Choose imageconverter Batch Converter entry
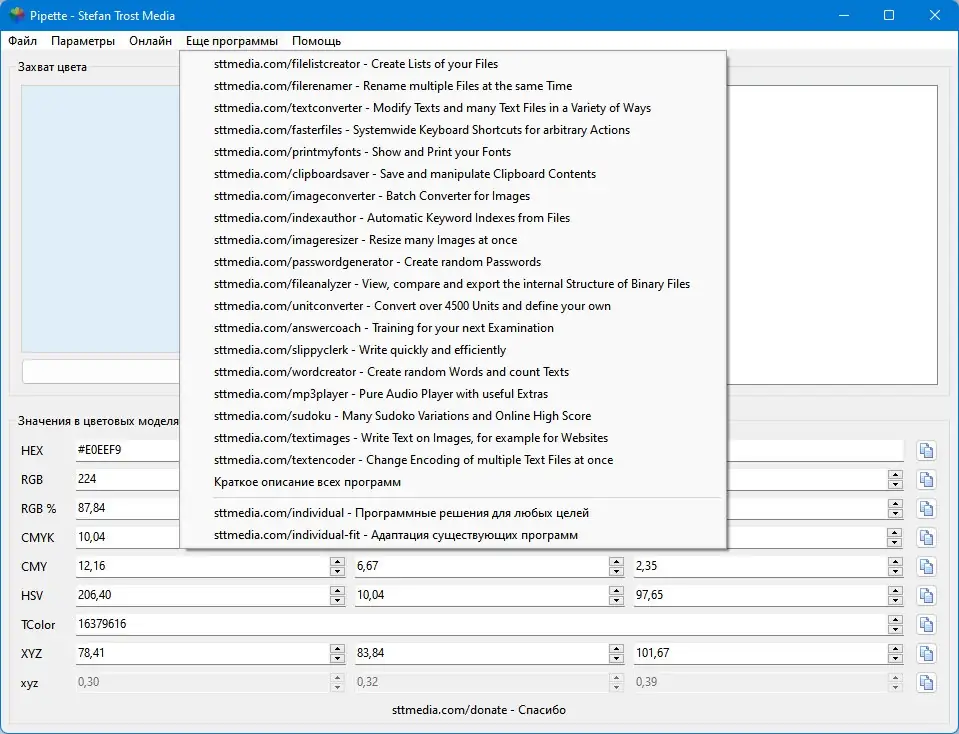The image size is (959, 734). click(453, 196)
